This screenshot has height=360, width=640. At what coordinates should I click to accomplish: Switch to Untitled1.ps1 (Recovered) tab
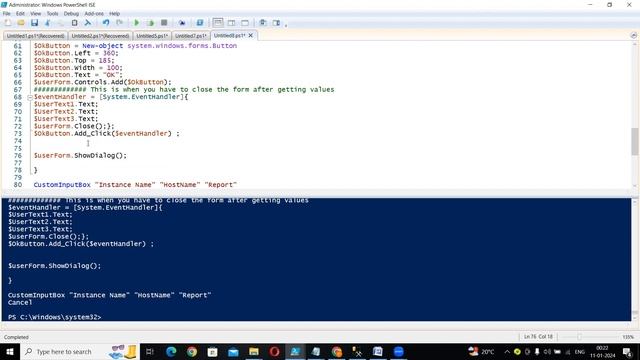[x=36, y=36]
